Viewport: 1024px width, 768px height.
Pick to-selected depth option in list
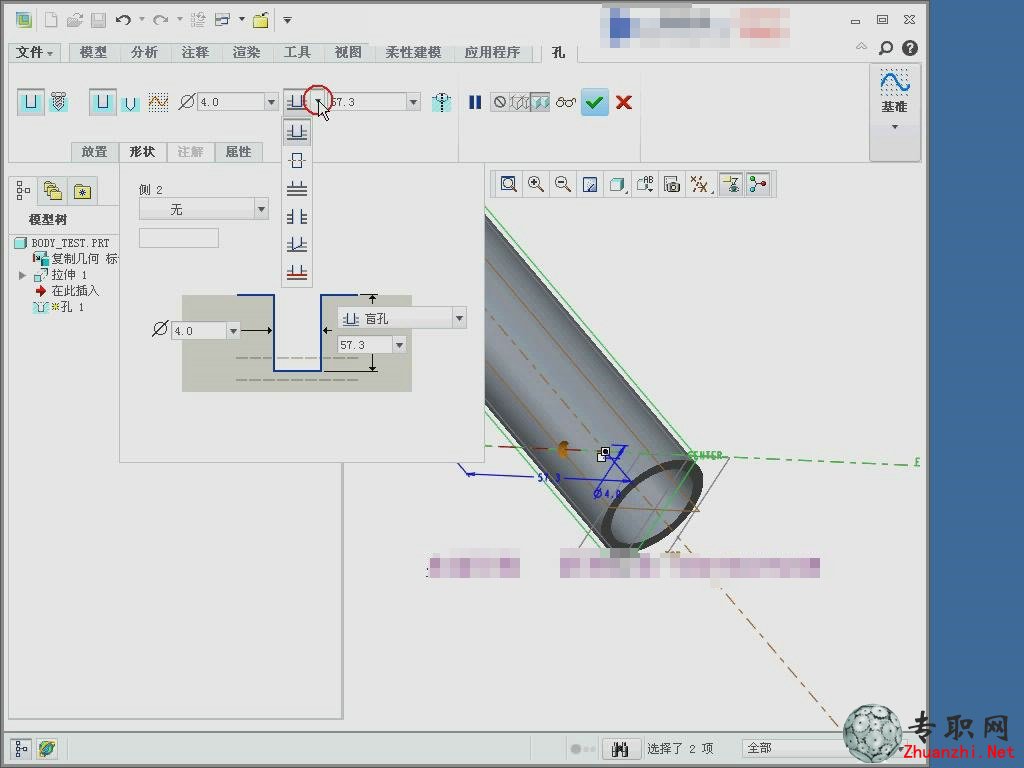click(296, 272)
